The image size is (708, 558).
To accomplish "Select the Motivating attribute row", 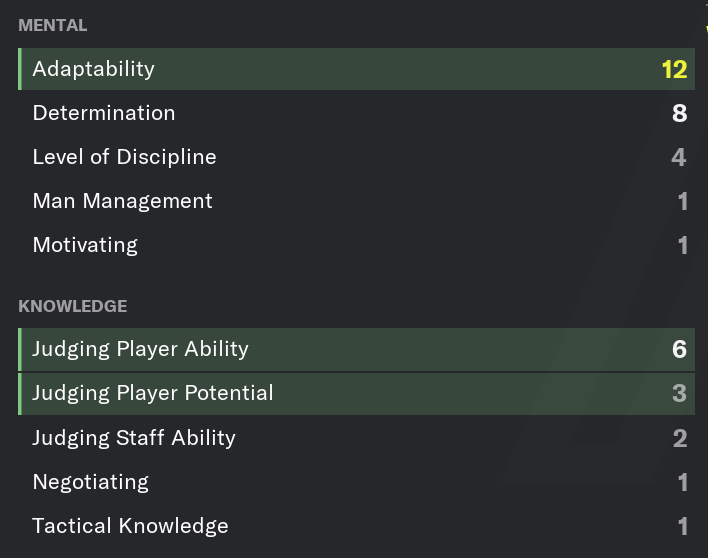I will (x=356, y=245).
